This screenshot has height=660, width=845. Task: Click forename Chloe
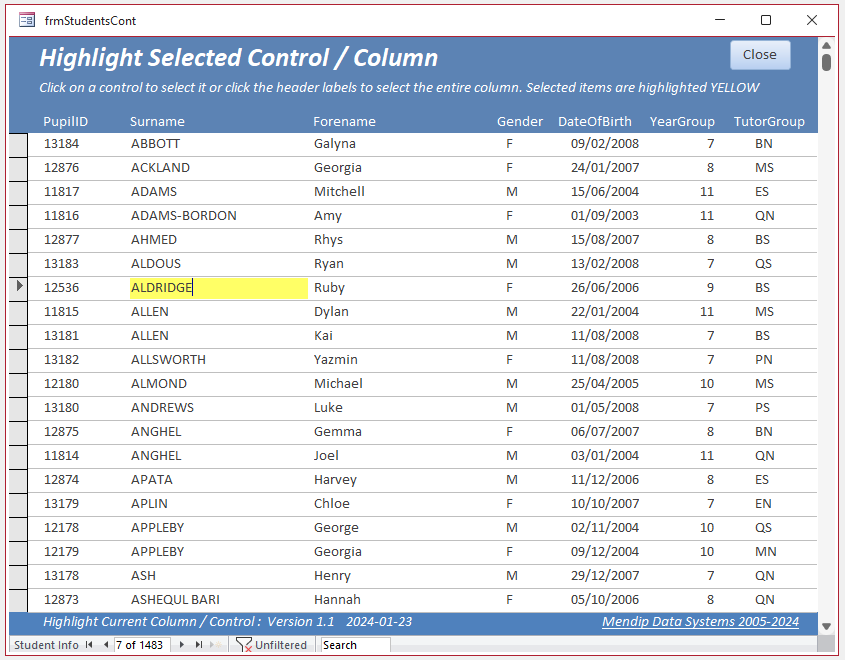332,504
